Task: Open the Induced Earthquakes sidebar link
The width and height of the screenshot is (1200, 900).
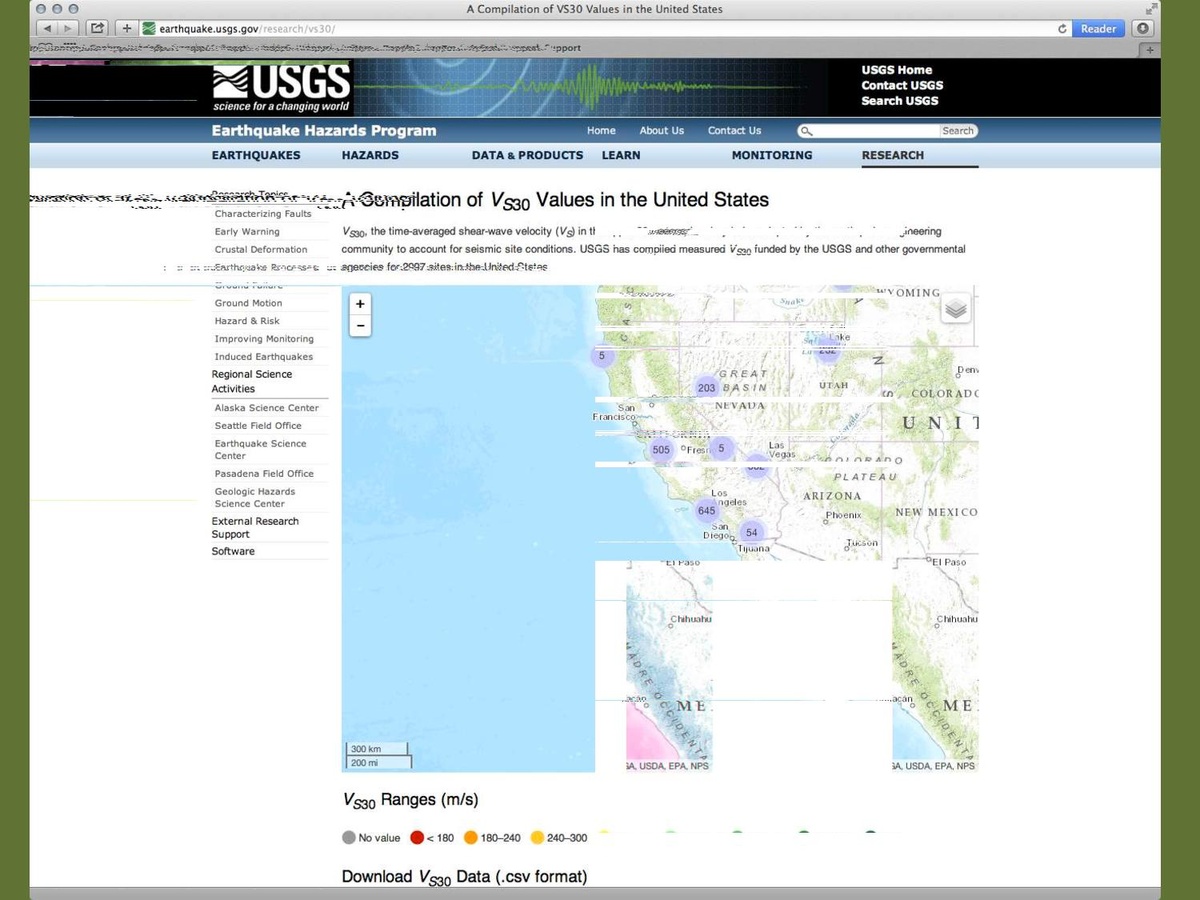Action: 263,357
